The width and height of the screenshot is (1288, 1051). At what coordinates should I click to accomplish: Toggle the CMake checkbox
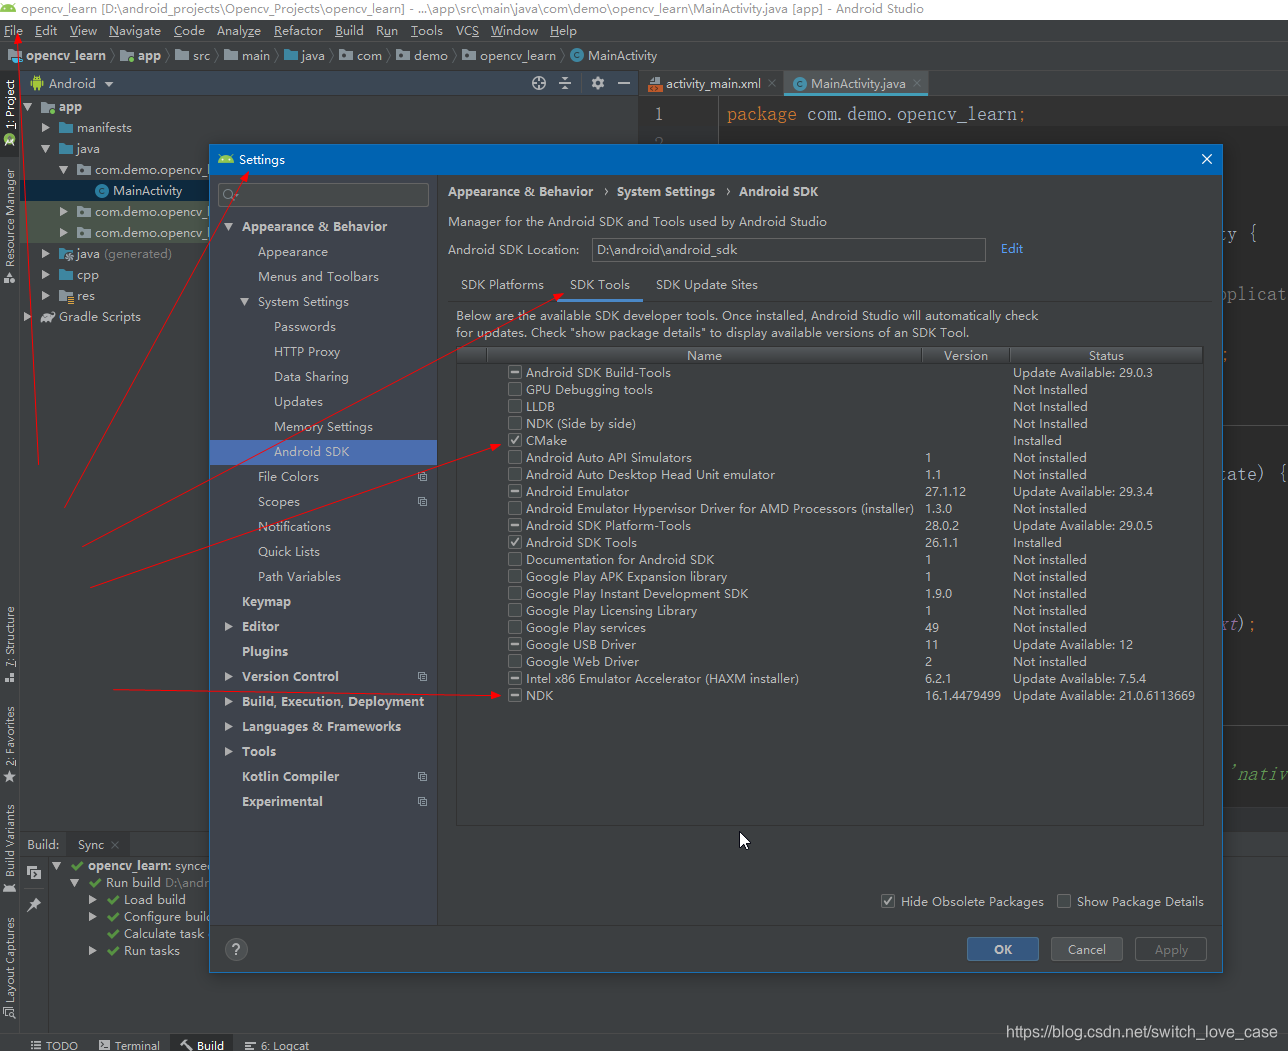tap(515, 440)
